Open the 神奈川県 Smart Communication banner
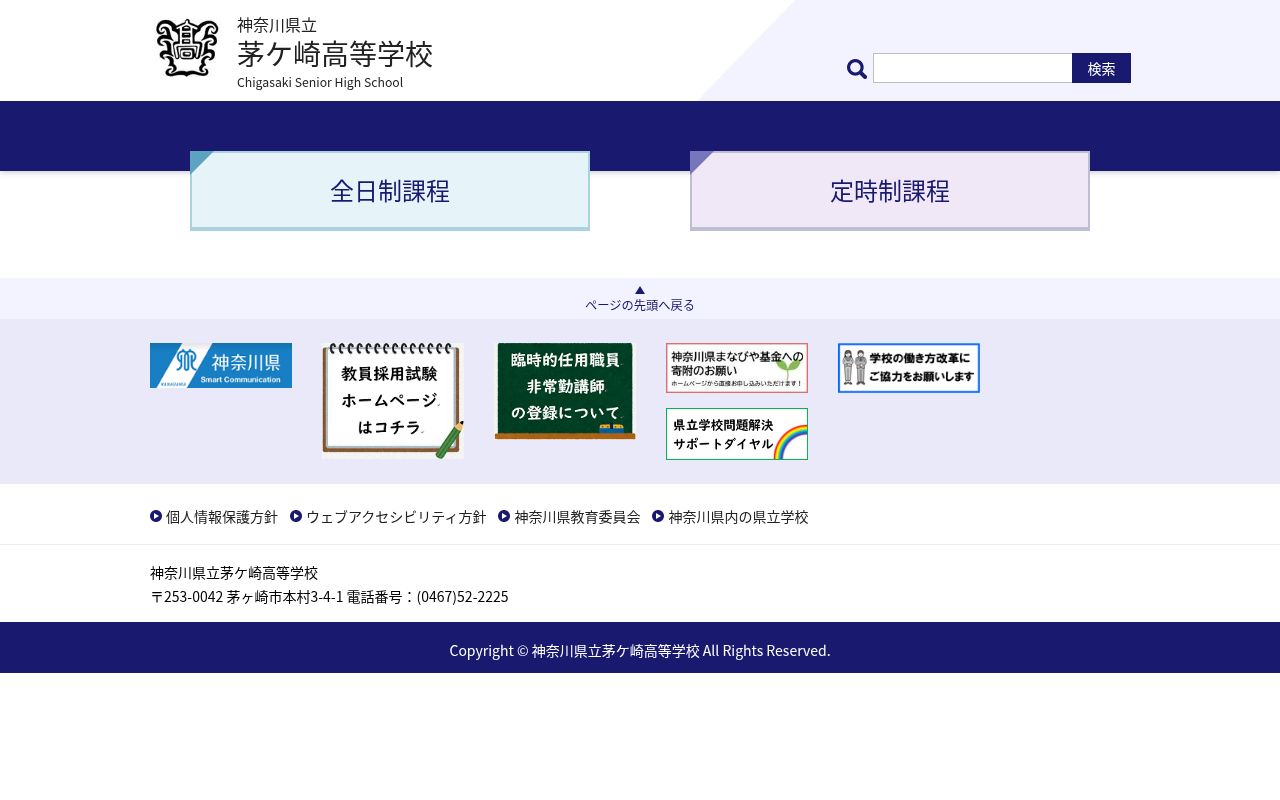Image resolution: width=1280 pixels, height=800 pixels. tap(221, 365)
